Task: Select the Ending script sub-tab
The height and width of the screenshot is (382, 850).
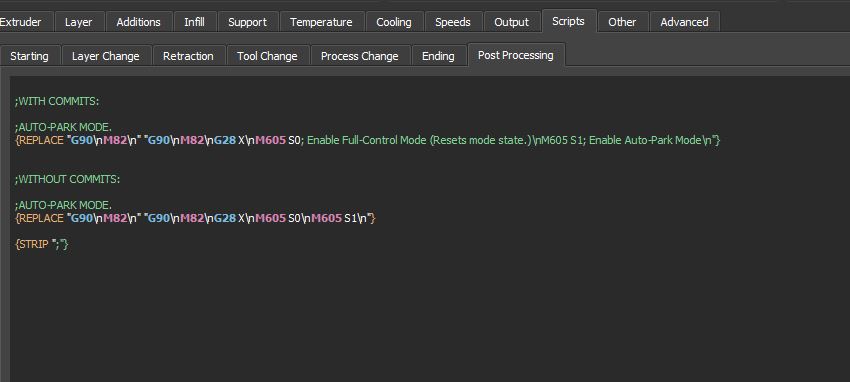Action: click(x=438, y=56)
